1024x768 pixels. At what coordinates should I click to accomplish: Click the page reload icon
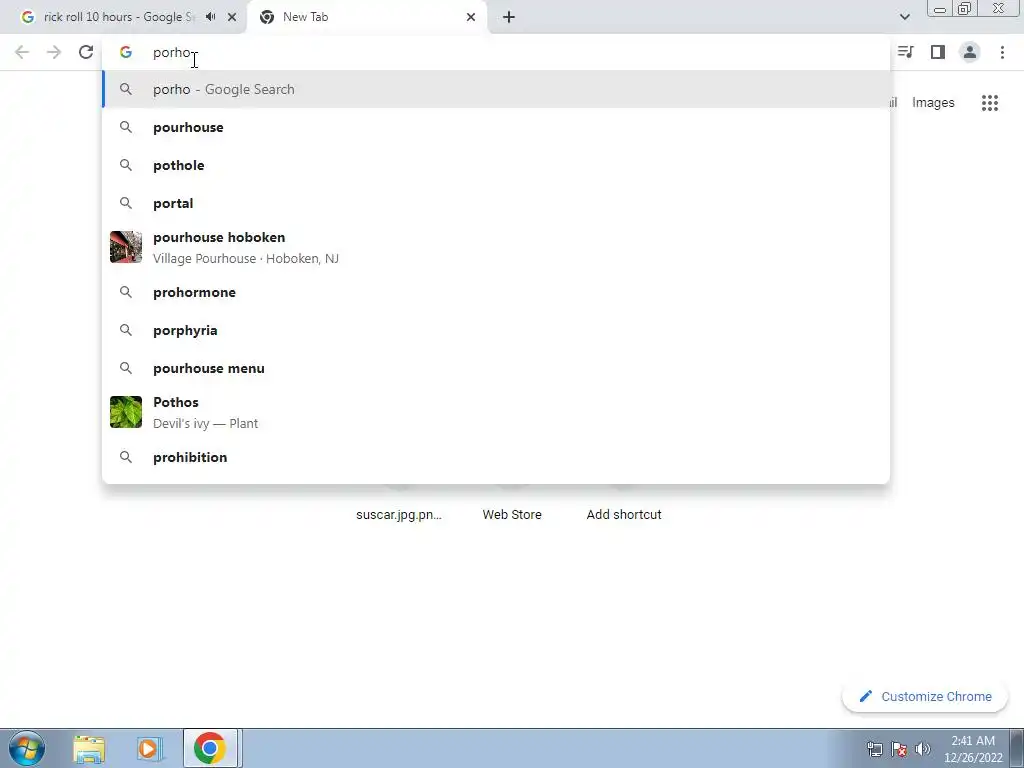[86, 52]
